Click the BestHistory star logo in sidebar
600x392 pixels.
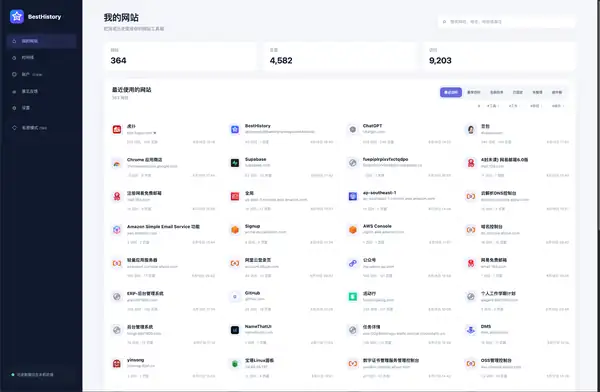click(x=17, y=16)
